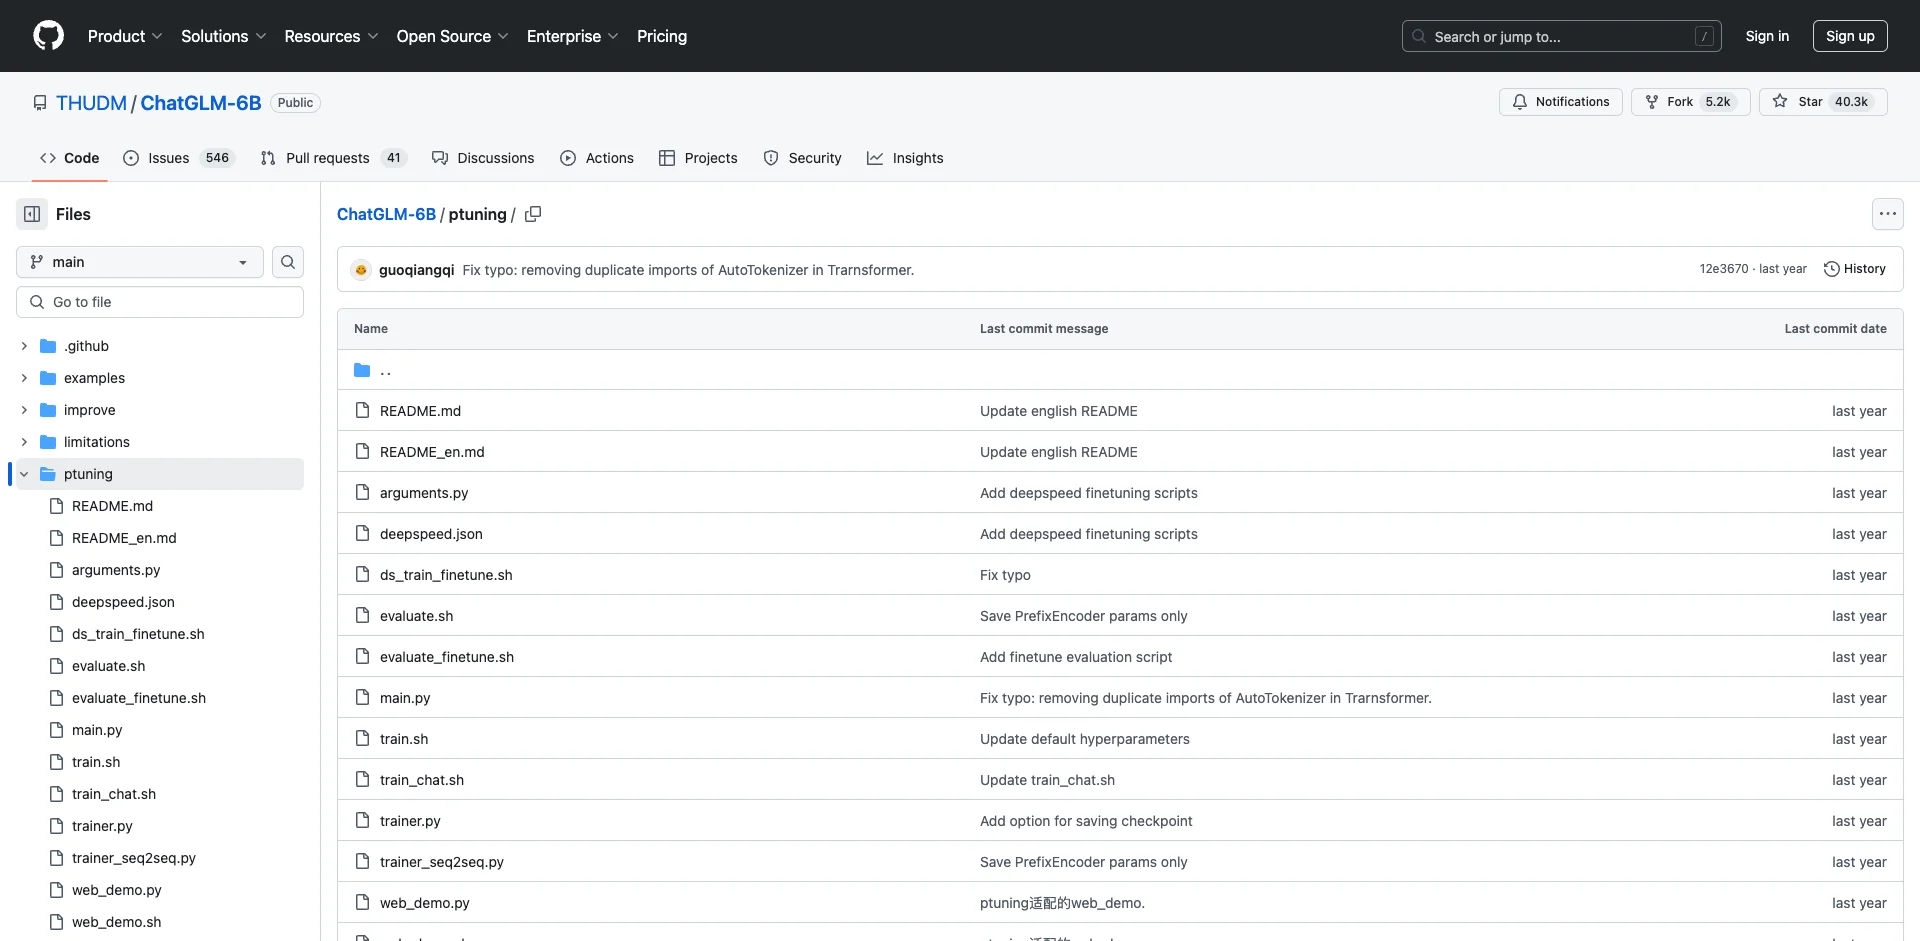Collapse the ptuning folder chevron
Viewport: 1920px width, 941px height.
(24, 474)
